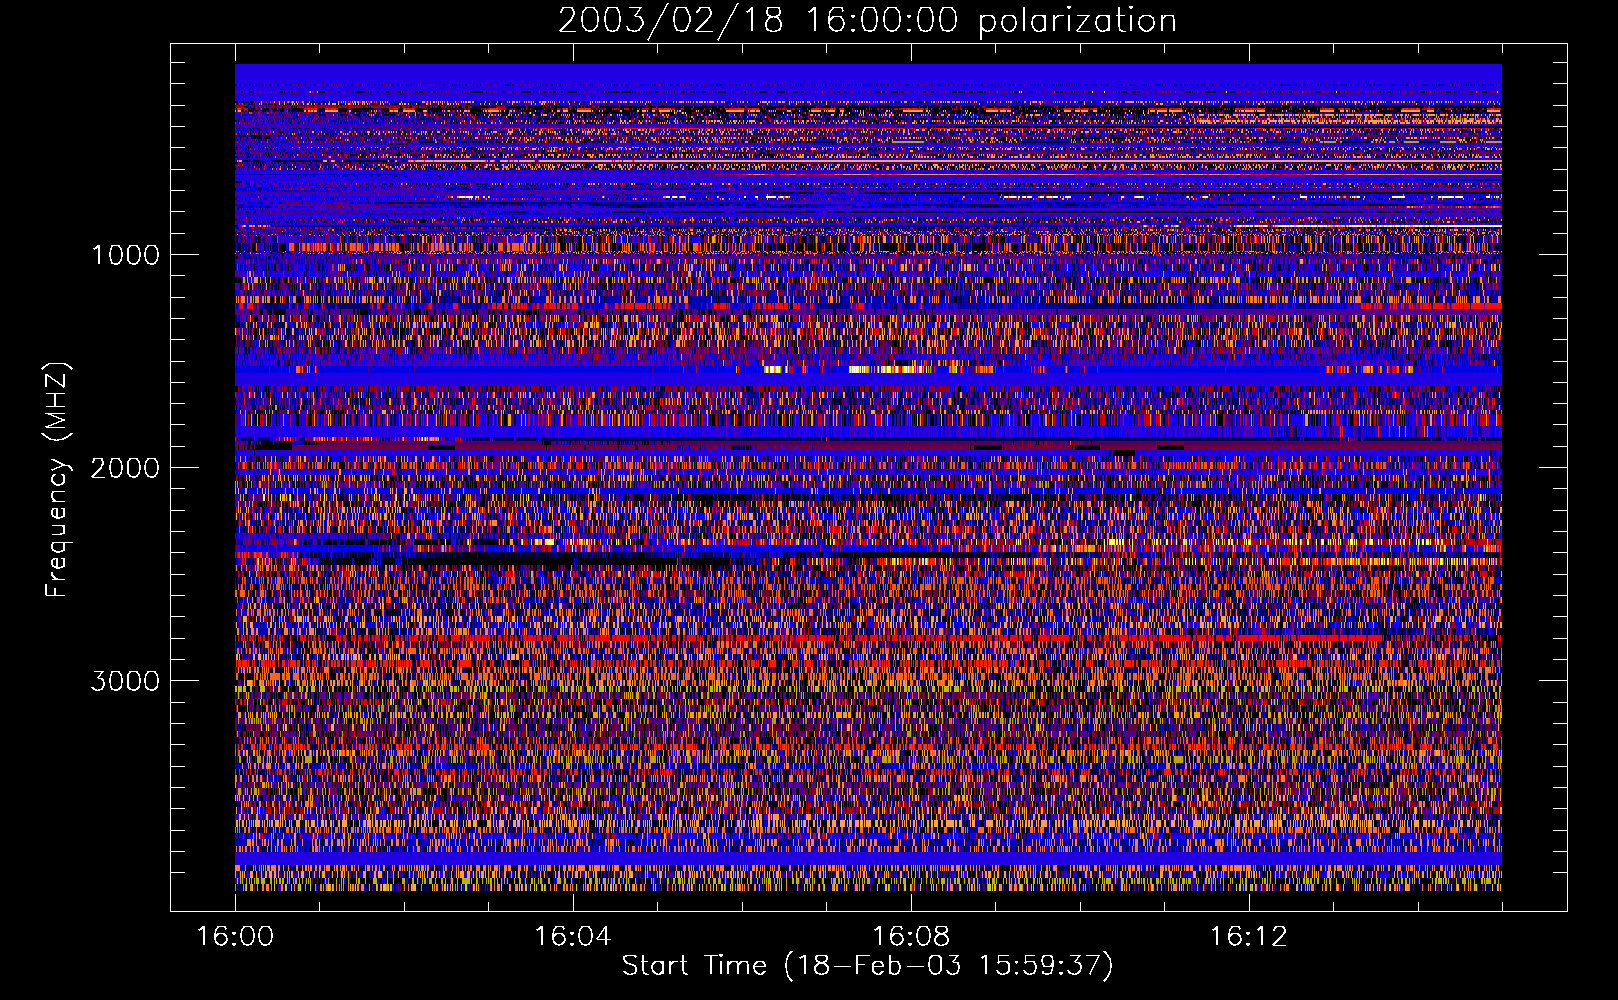Screen dimensions: 1618x1000
Task: Click the '16:04' time tick label
Action: [x=573, y=937]
